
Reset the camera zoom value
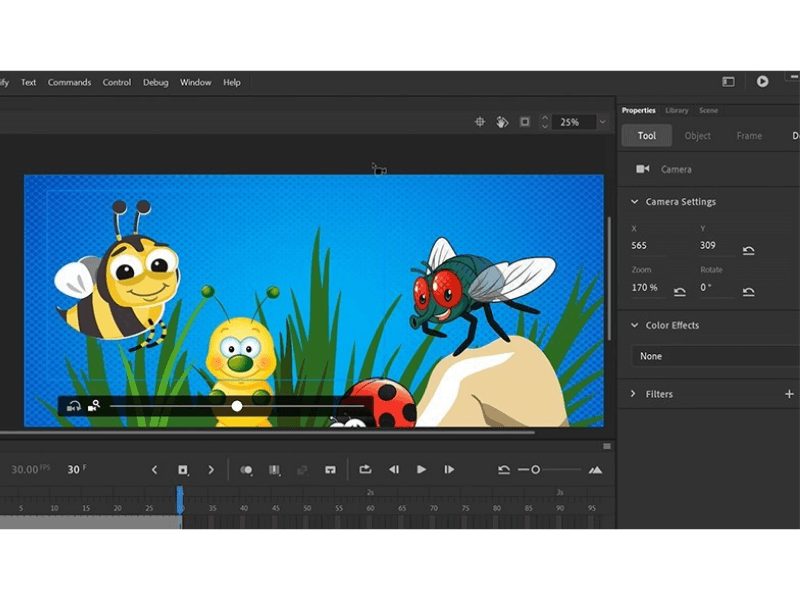pyautogui.click(x=680, y=291)
